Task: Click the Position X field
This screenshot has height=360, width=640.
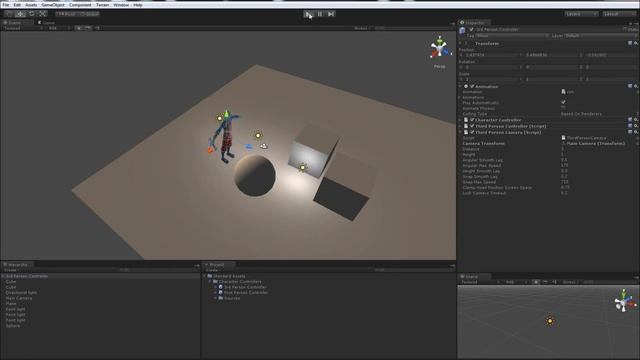Action: [x=492, y=55]
